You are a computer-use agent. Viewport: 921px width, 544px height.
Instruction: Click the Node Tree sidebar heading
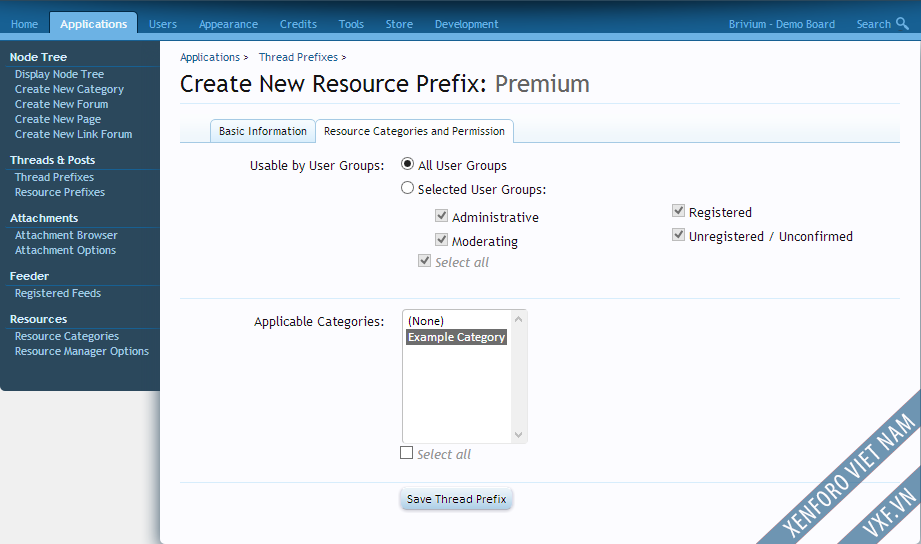[38, 57]
